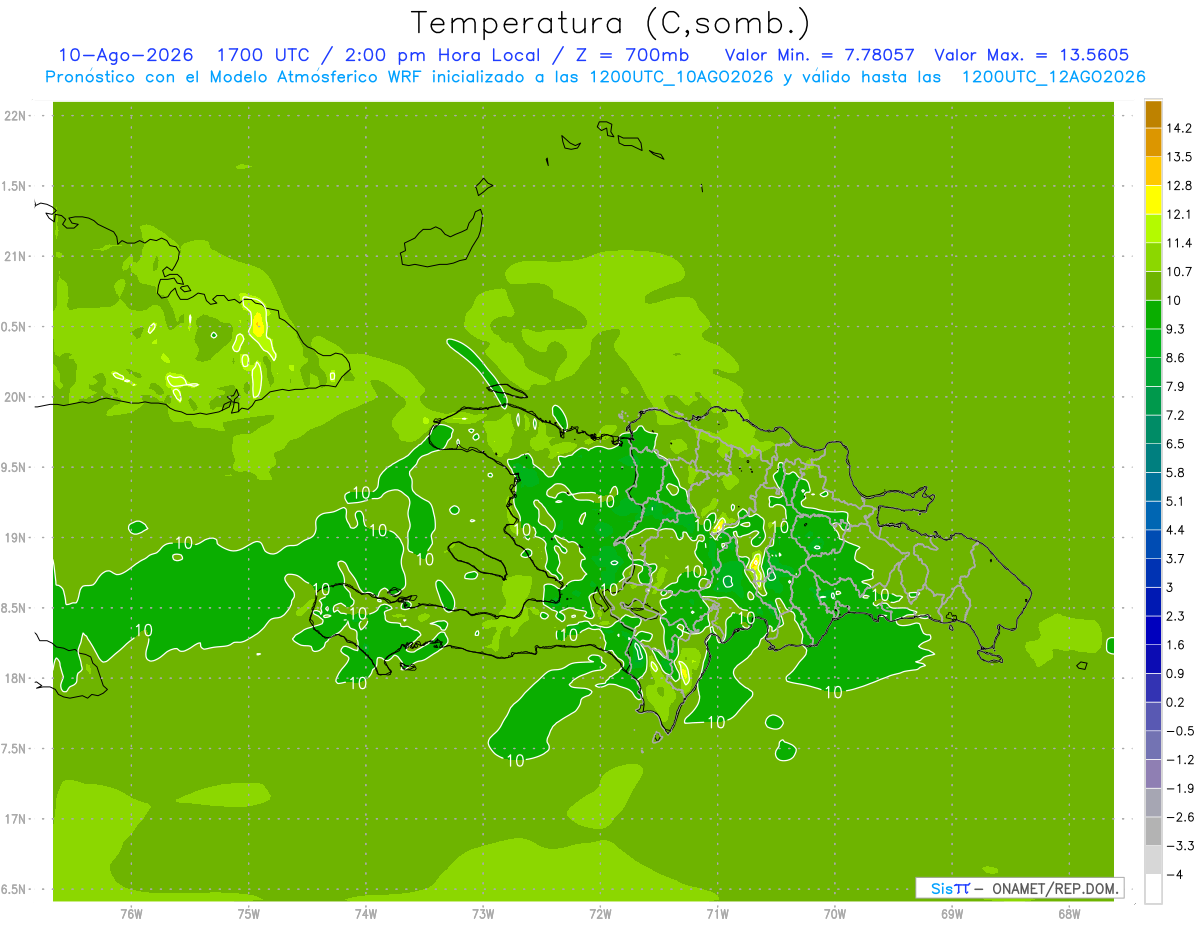1200x927 pixels.
Task: Select the gray swatch between -3.3 and -2.6
Action: point(1153,832)
